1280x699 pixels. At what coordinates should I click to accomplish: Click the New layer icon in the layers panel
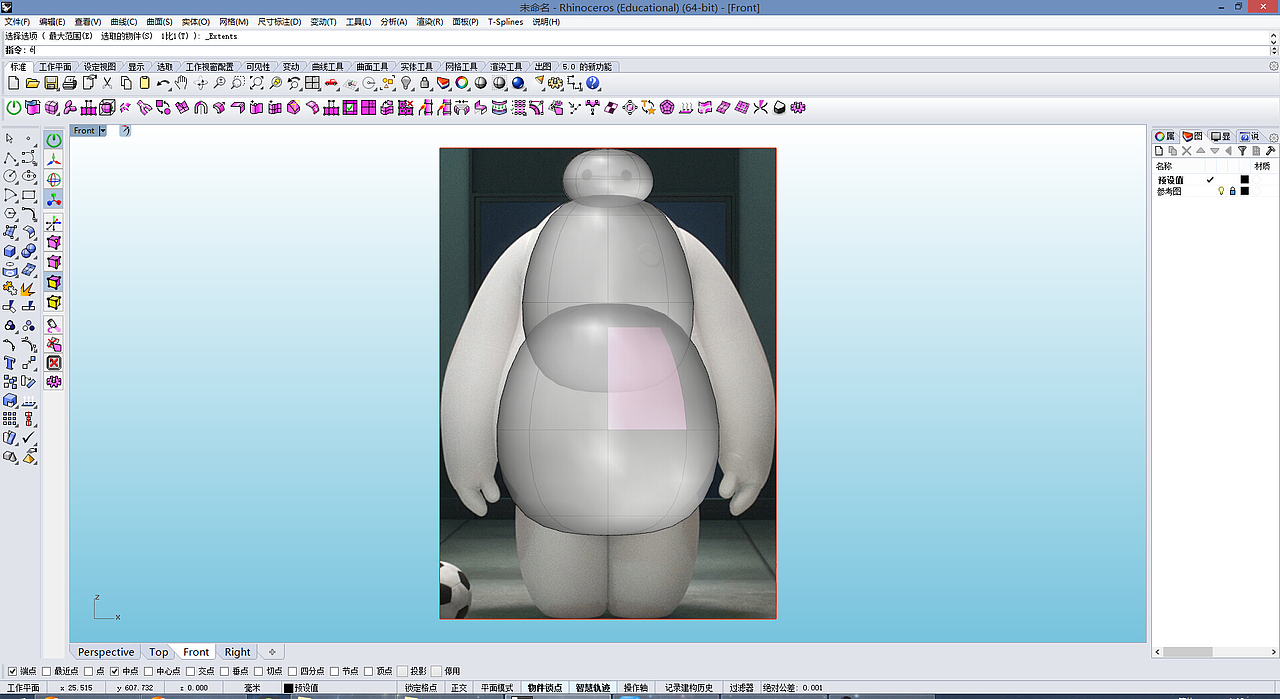[1159, 151]
